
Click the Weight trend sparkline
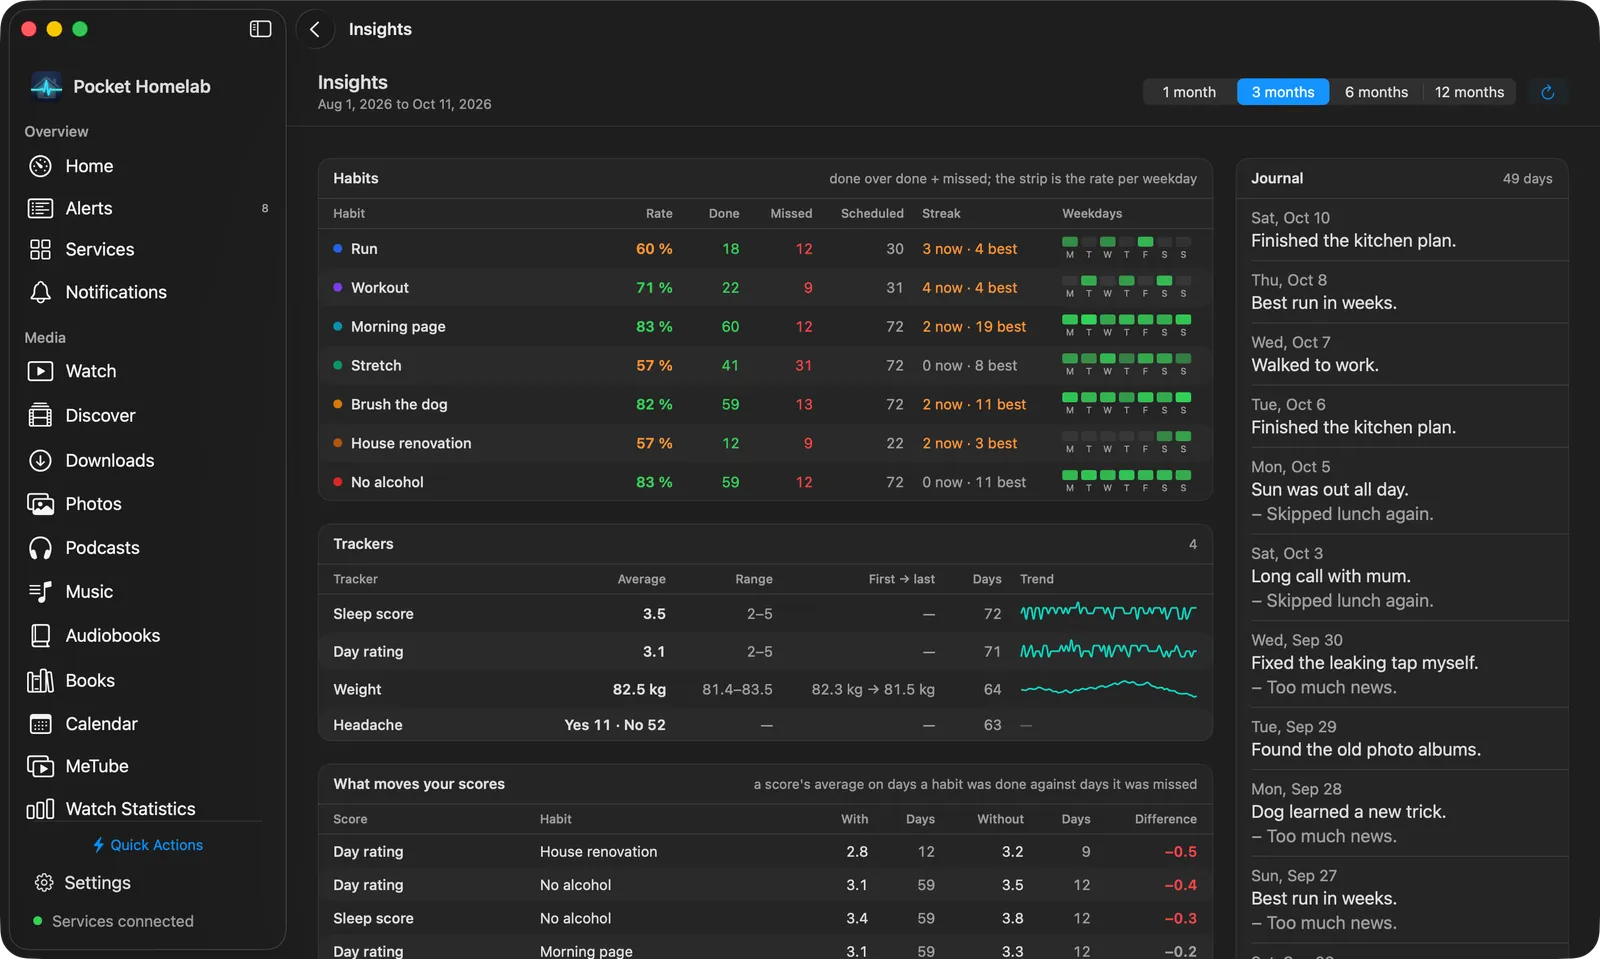pos(1108,688)
